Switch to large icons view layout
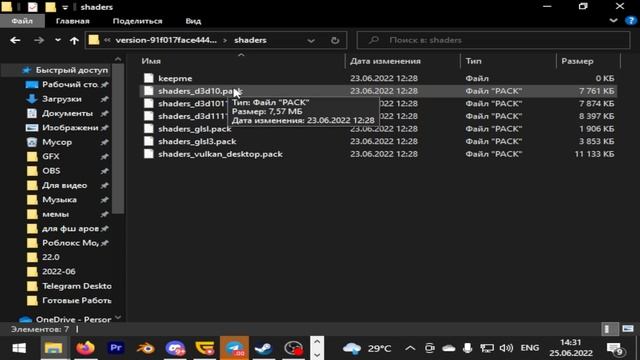Screen dimensions: 640x360 click(628, 329)
